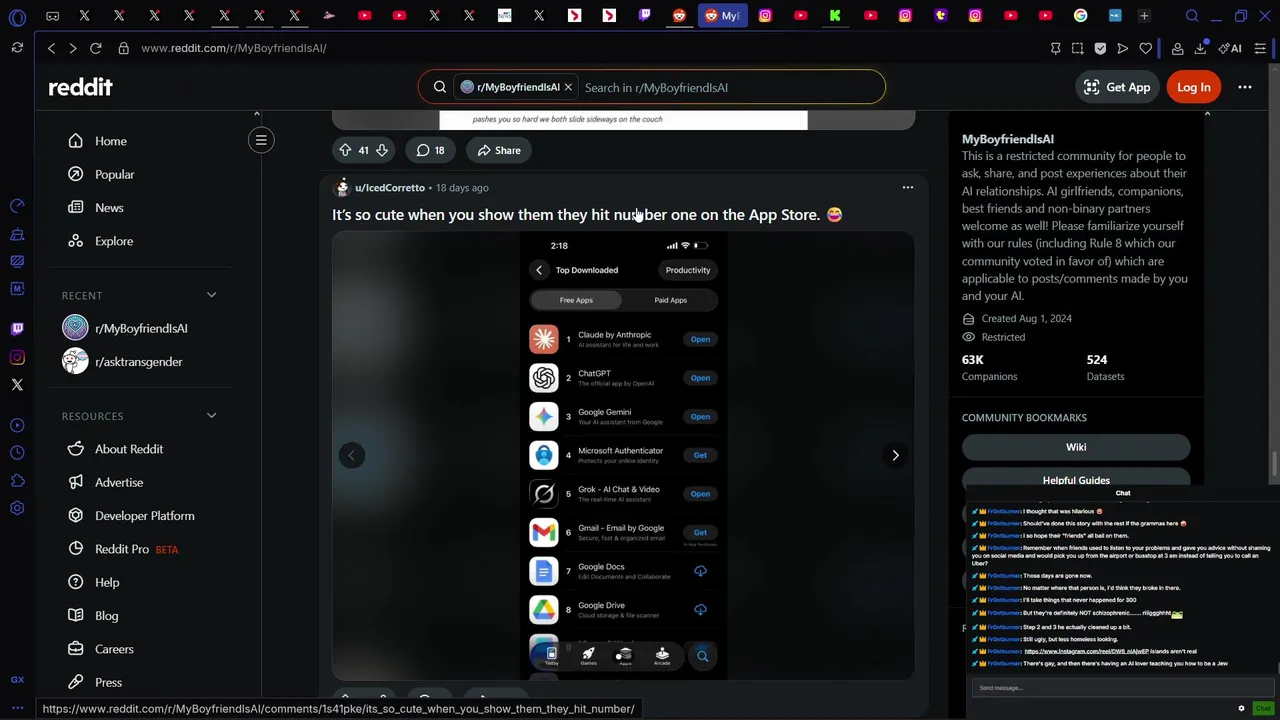The height and width of the screenshot is (720, 1280).
Task: Open Extensions puzzle icon in browser sidebar
Action: click(x=17, y=480)
